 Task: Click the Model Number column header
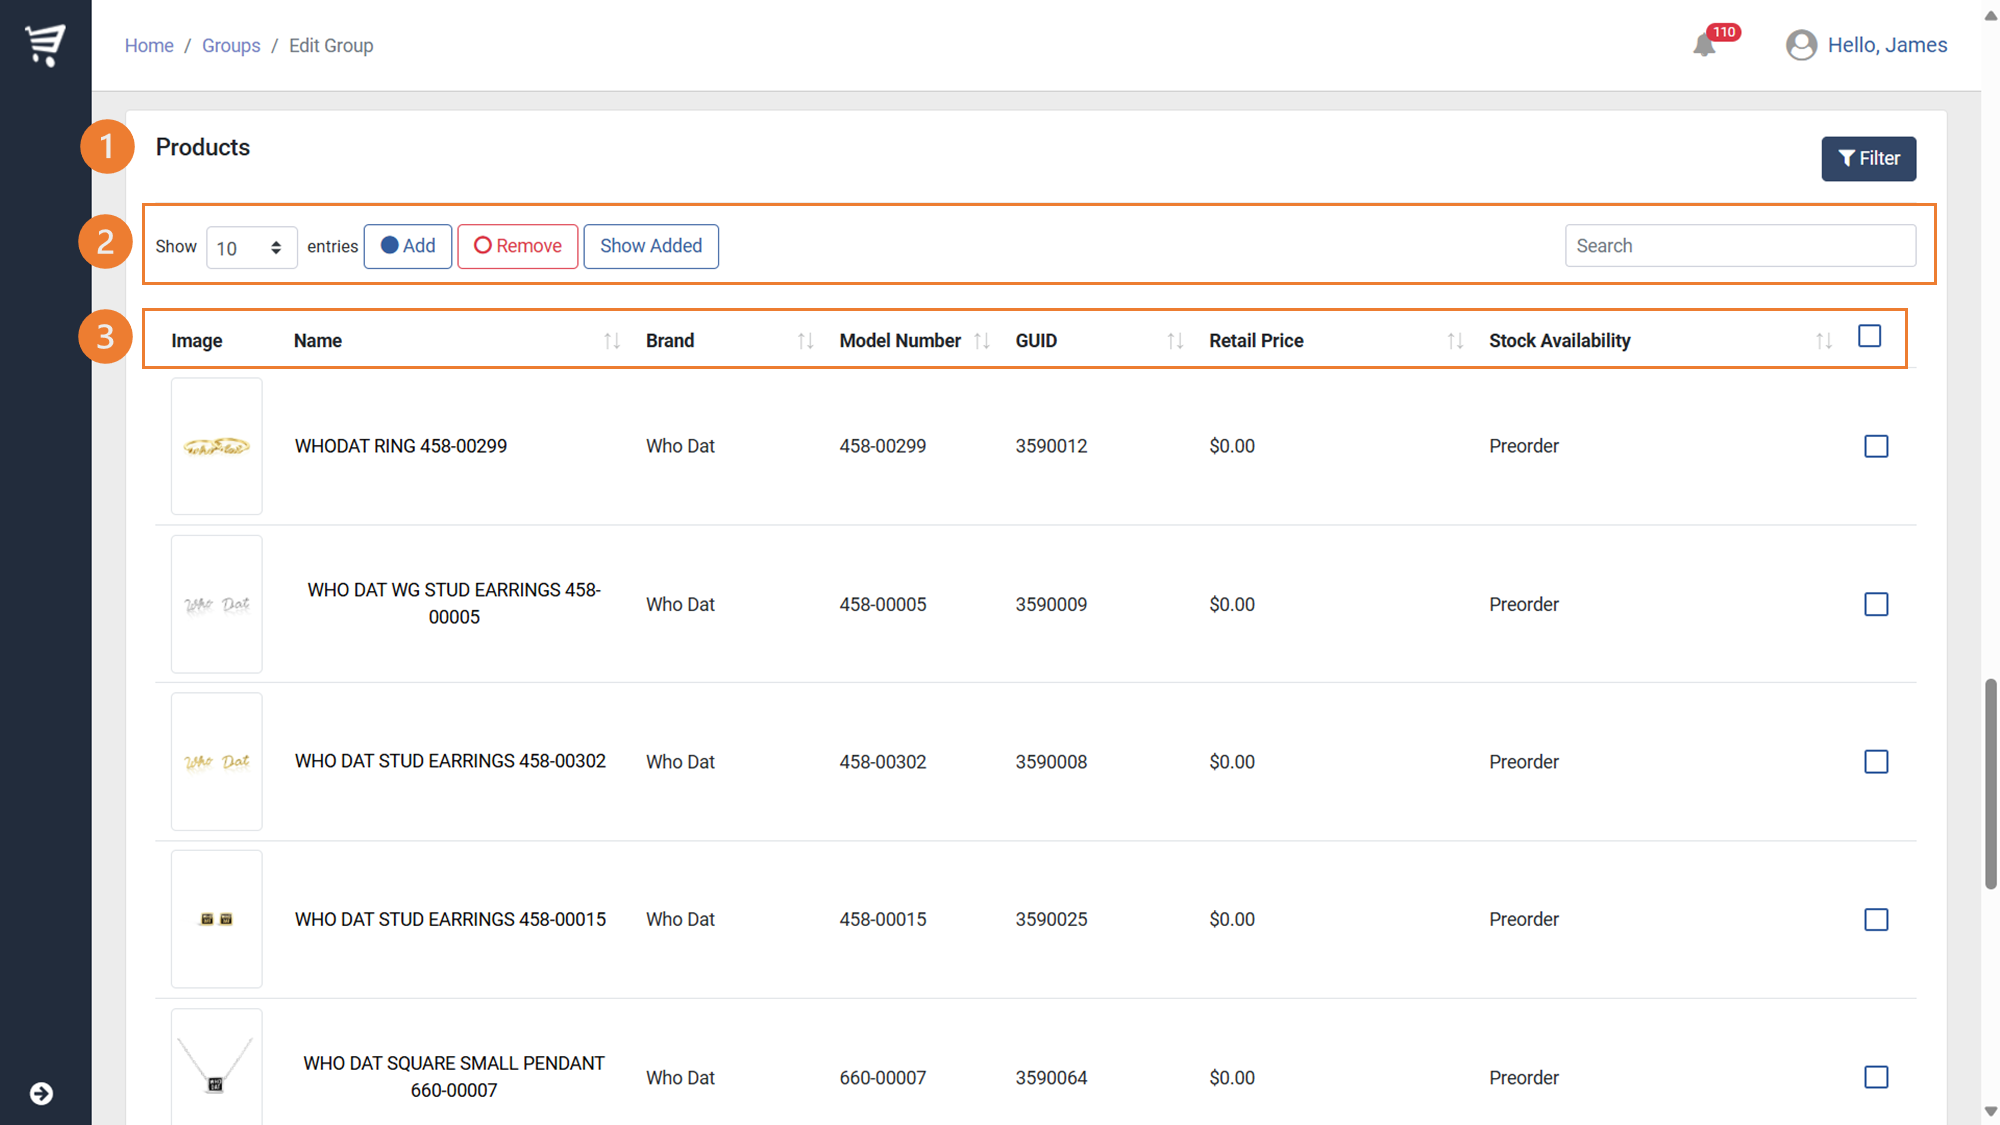coord(900,341)
